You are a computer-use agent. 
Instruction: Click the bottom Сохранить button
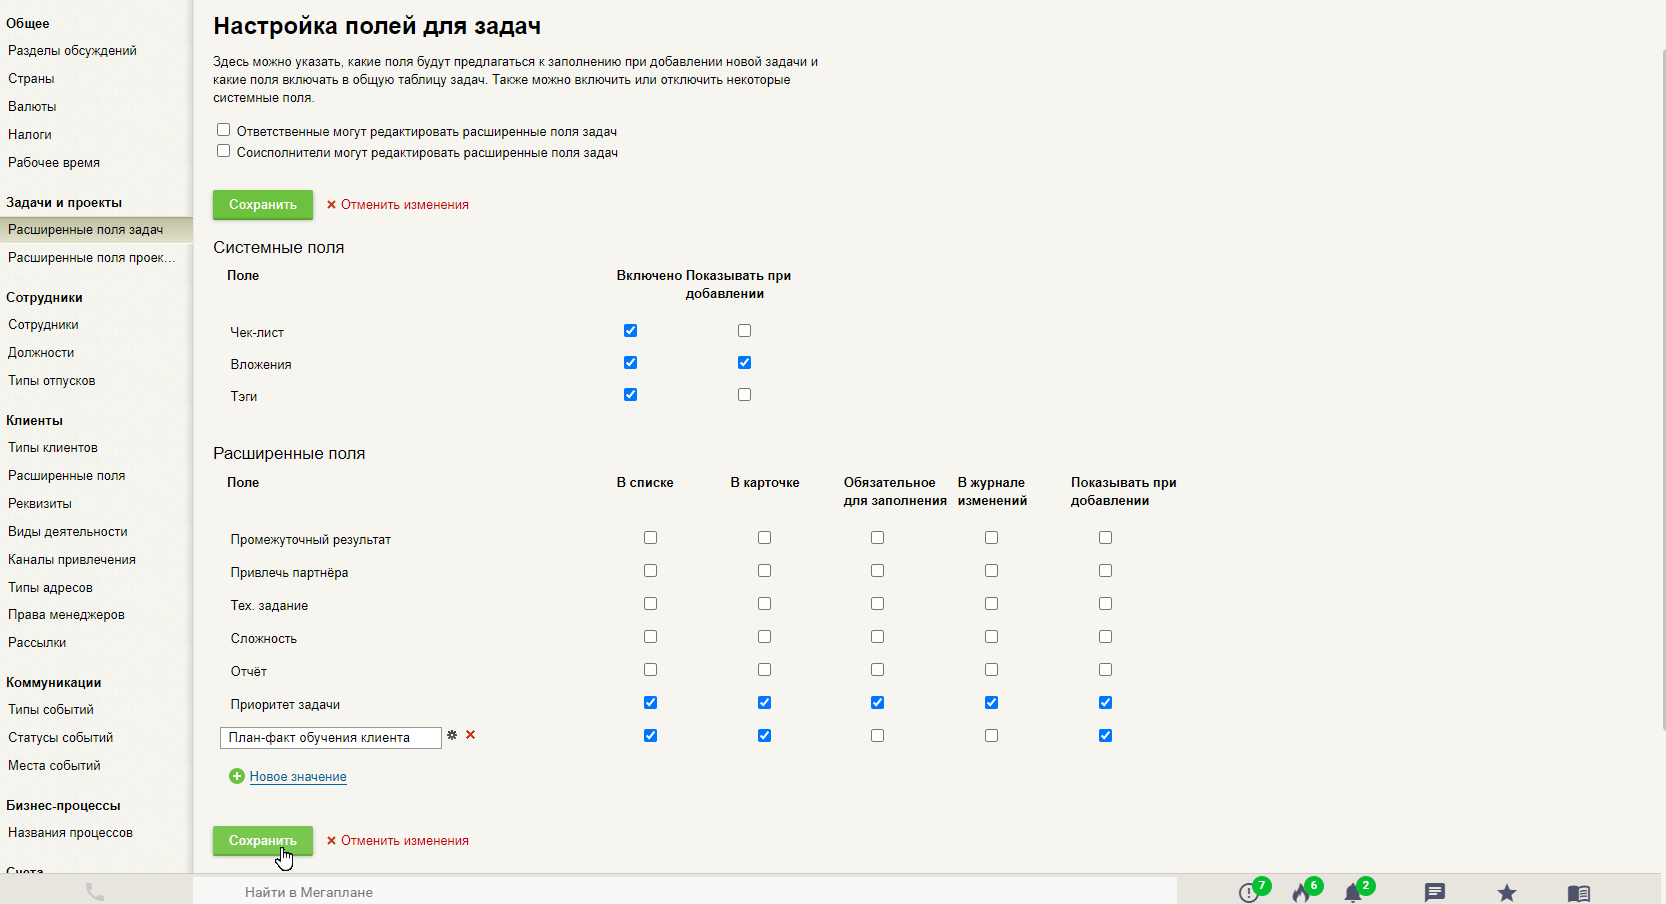[263, 840]
